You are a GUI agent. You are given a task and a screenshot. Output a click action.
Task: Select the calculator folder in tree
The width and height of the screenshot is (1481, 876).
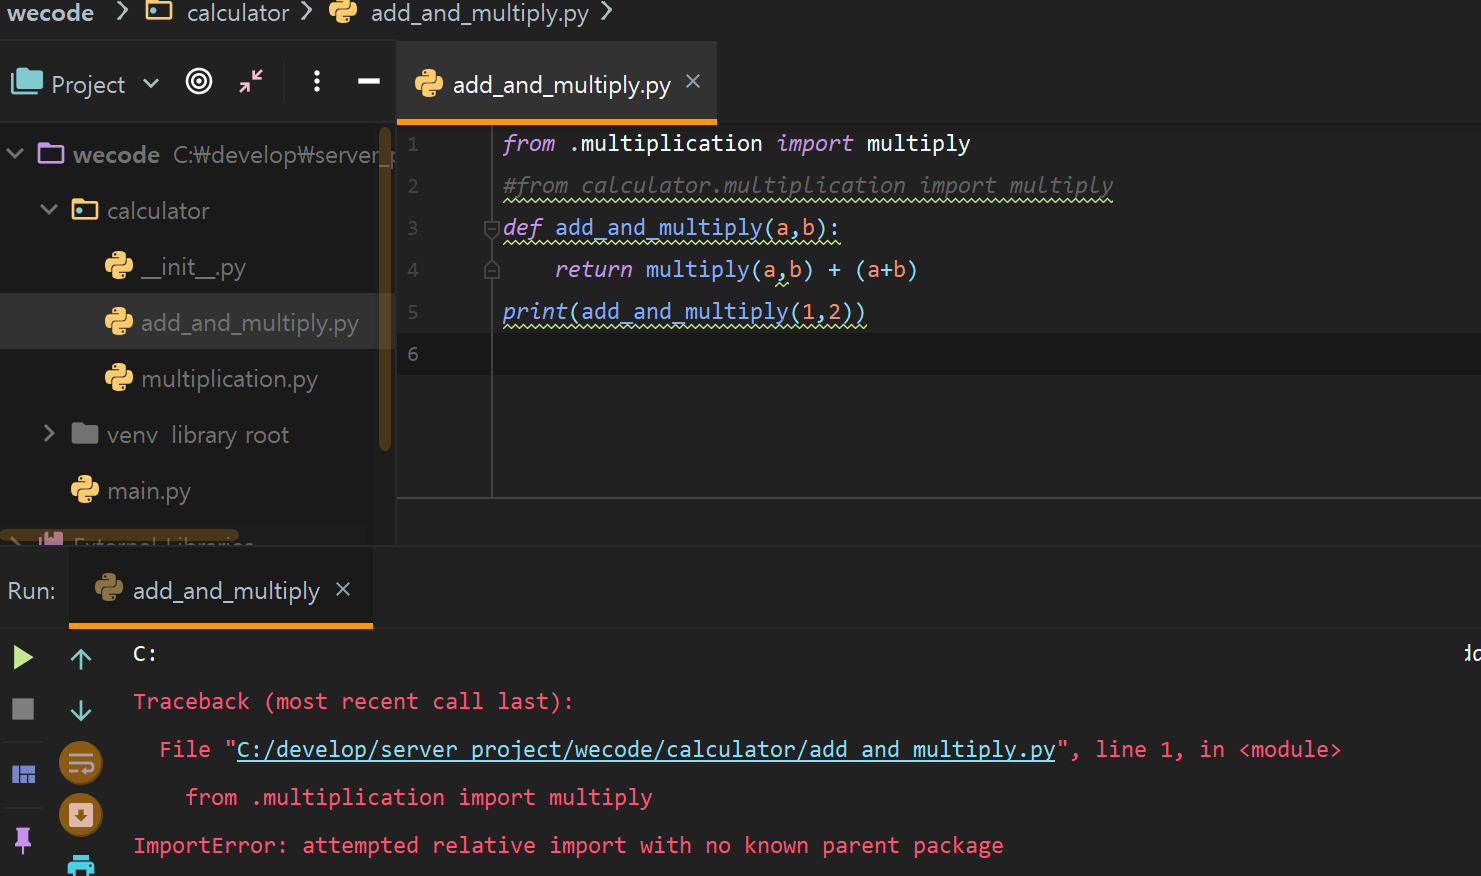pos(158,211)
